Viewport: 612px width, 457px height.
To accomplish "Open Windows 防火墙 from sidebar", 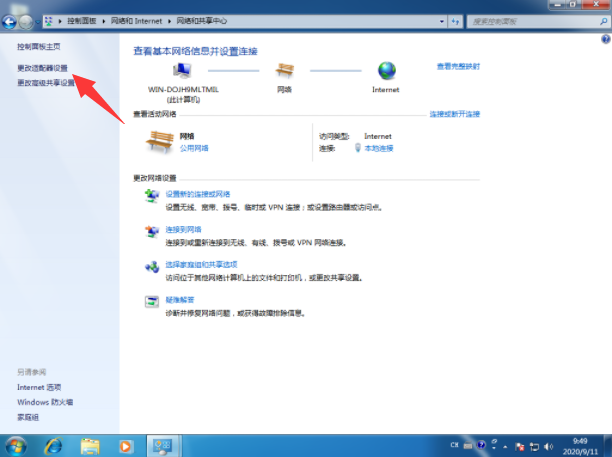I will click(x=45, y=402).
